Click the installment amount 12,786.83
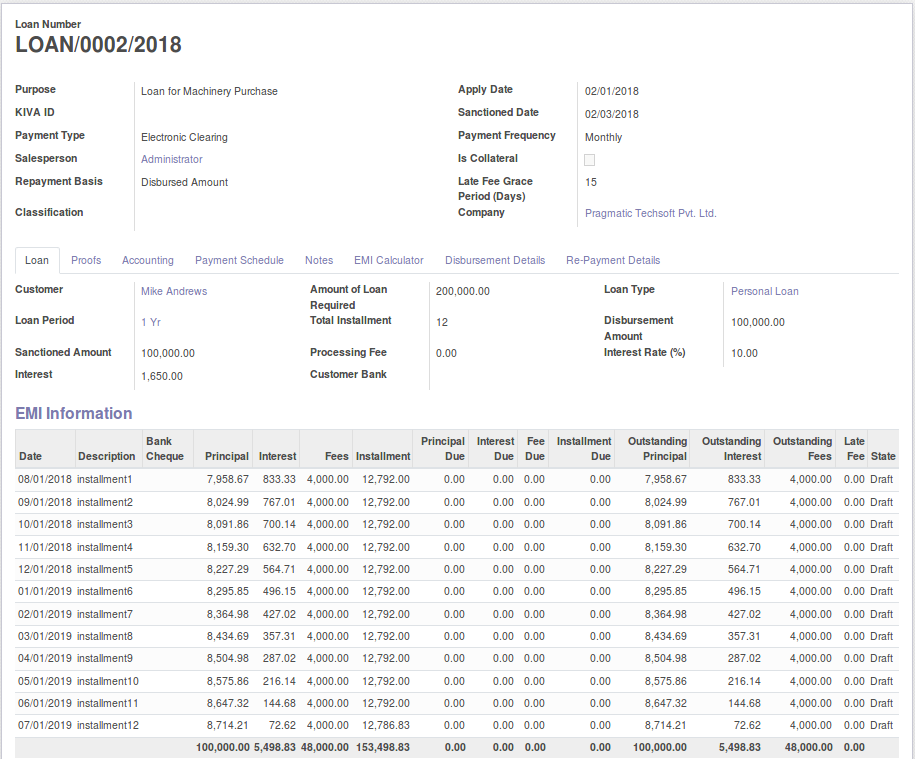915x759 pixels. (386, 726)
